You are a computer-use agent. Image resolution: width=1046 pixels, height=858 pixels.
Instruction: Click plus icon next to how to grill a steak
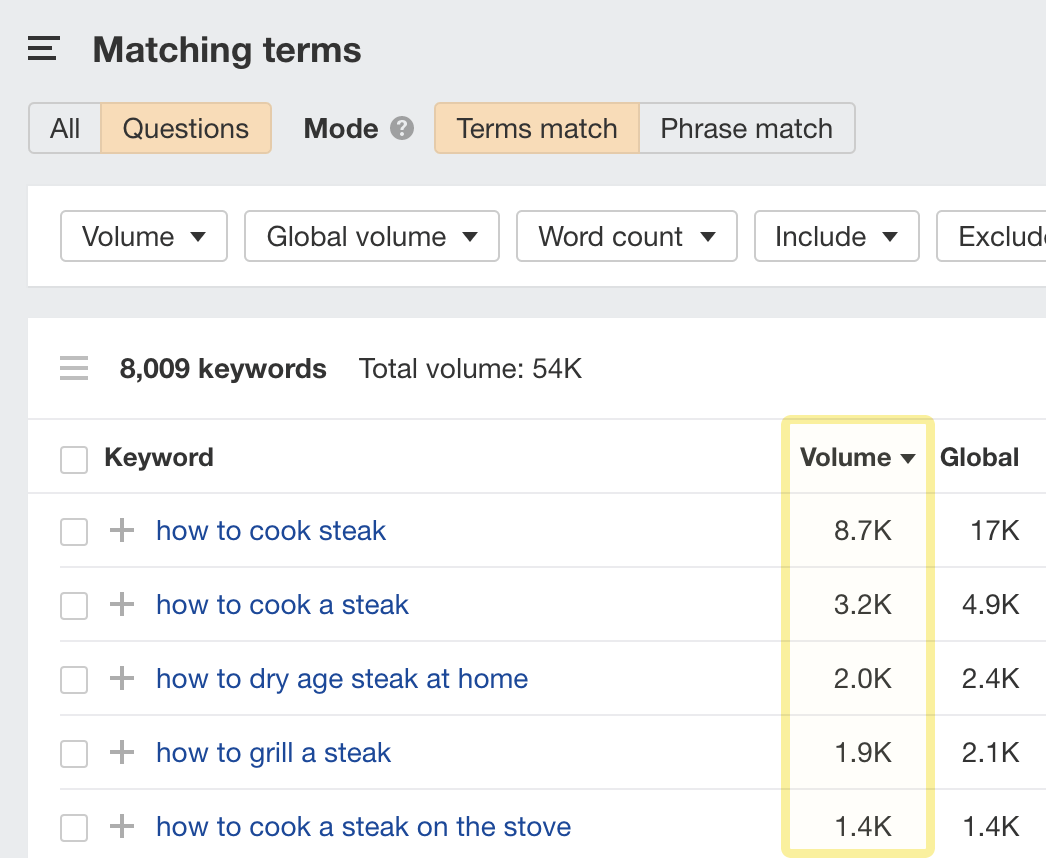tap(121, 753)
